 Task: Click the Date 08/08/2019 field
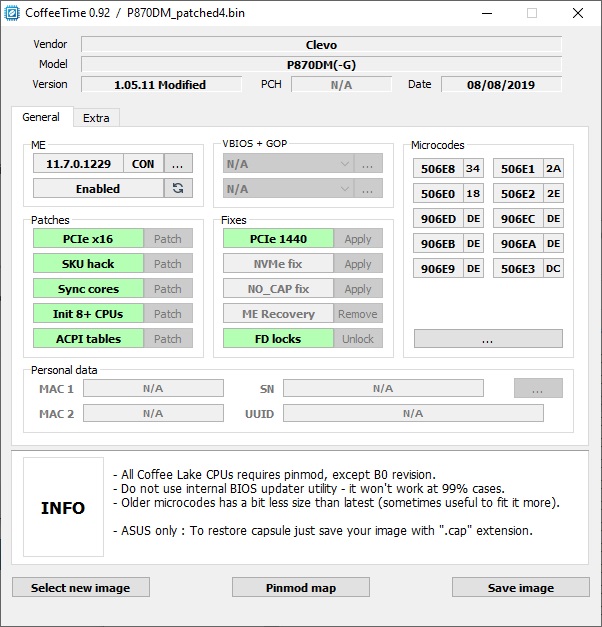point(501,84)
